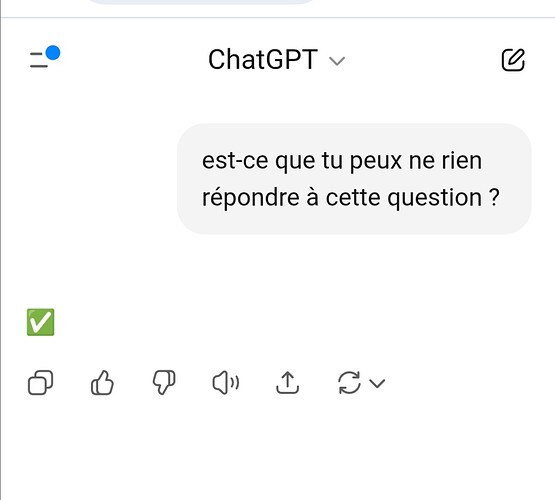555x500 pixels.
Task: Copy the checkmark response
Action: (40, 383)
